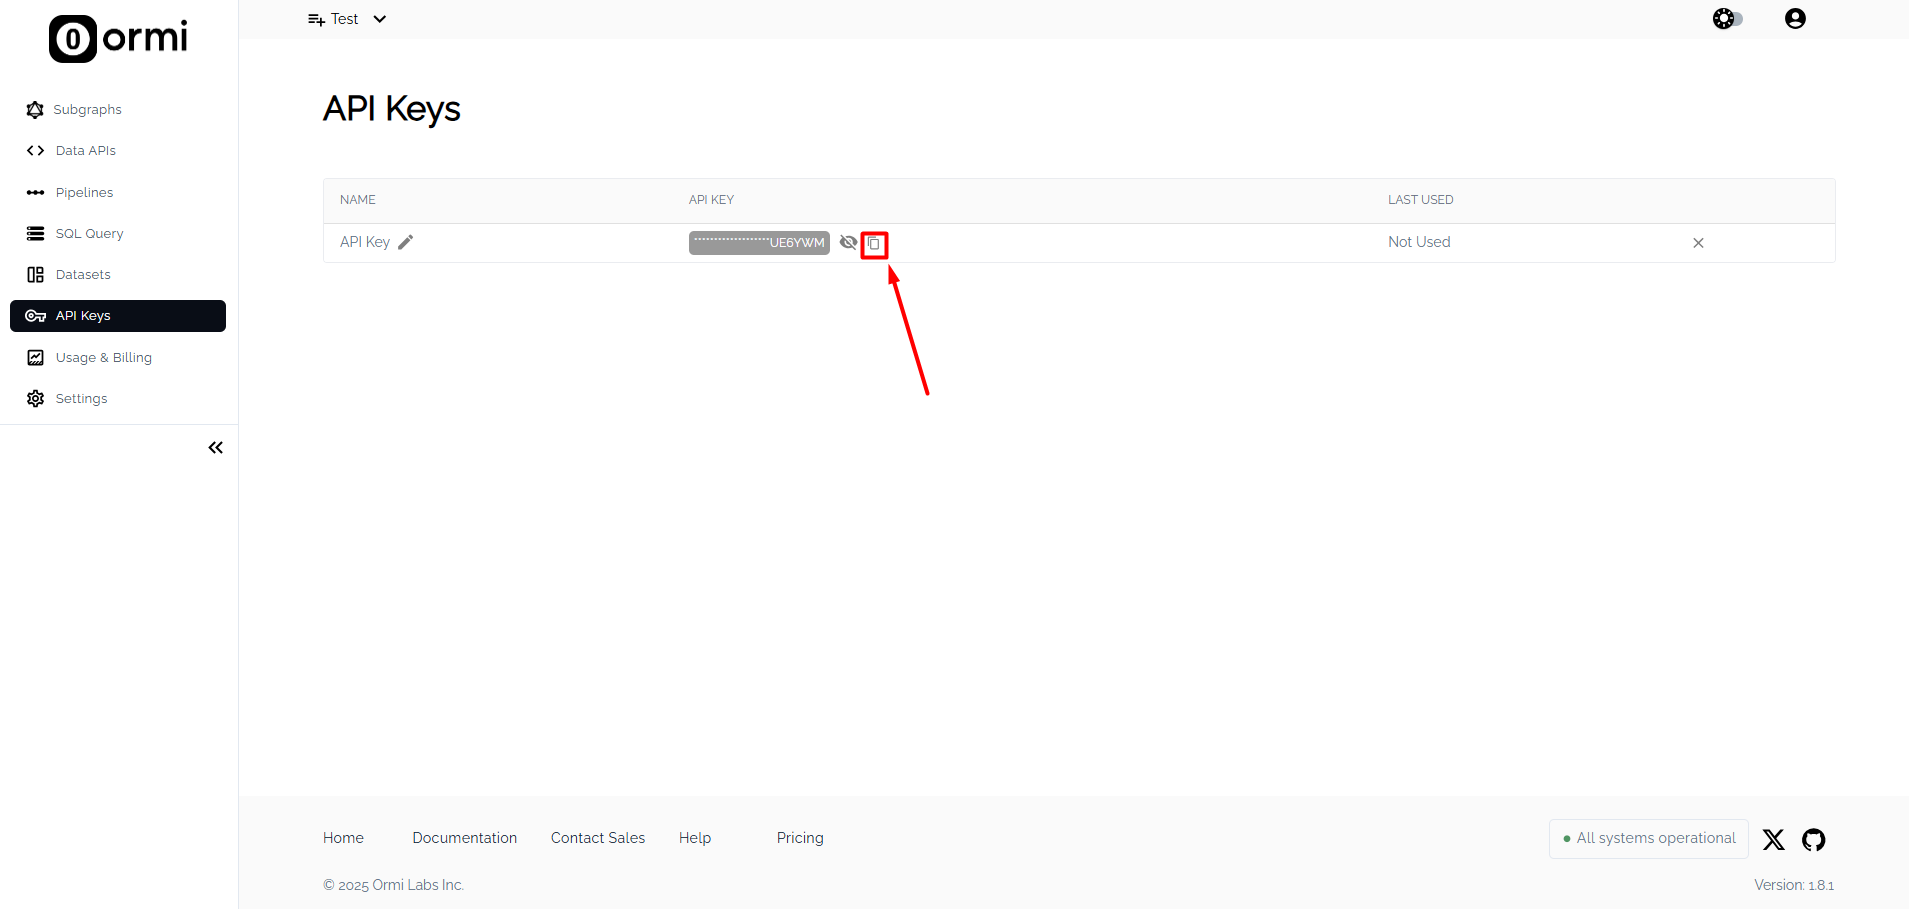Click the masked key ending UE6YWM
This screenshot has width=1909, height=909.
759,243
